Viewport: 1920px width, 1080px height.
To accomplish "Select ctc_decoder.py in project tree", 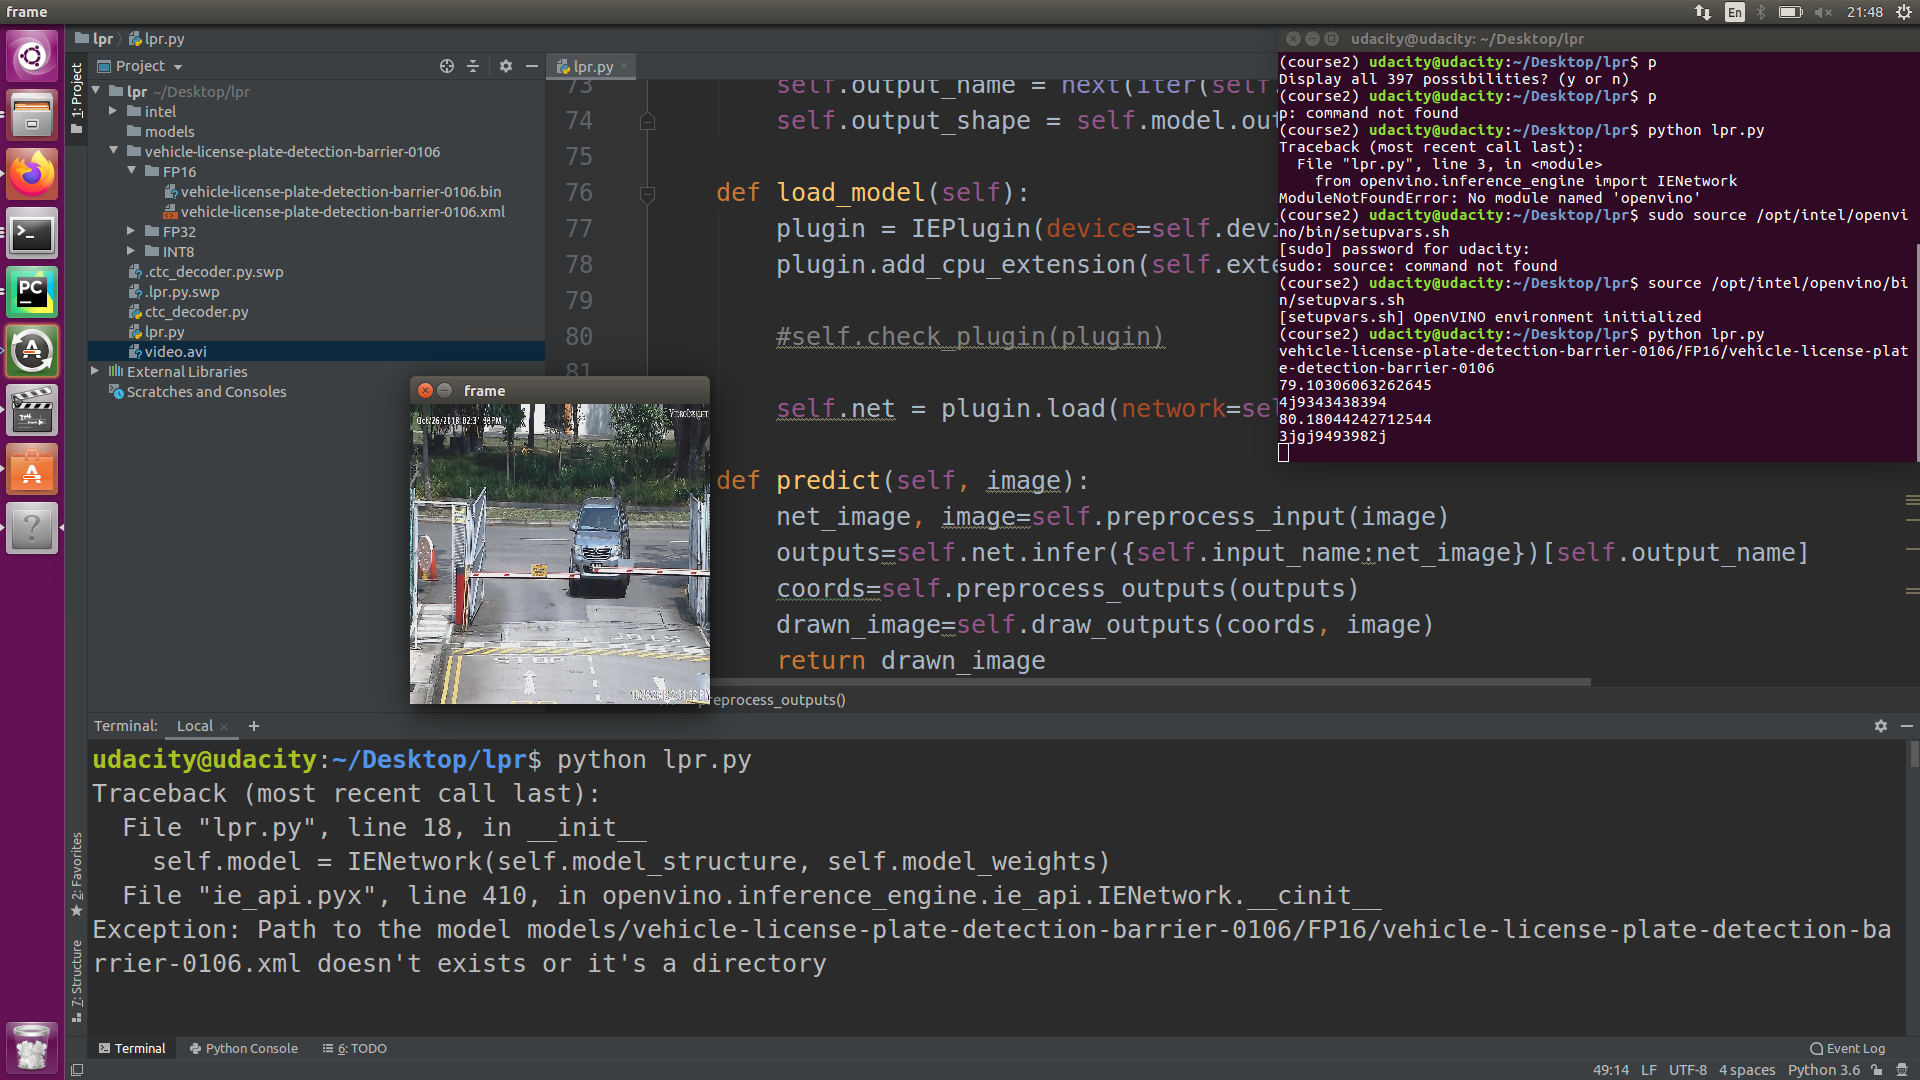I will 196,312.
